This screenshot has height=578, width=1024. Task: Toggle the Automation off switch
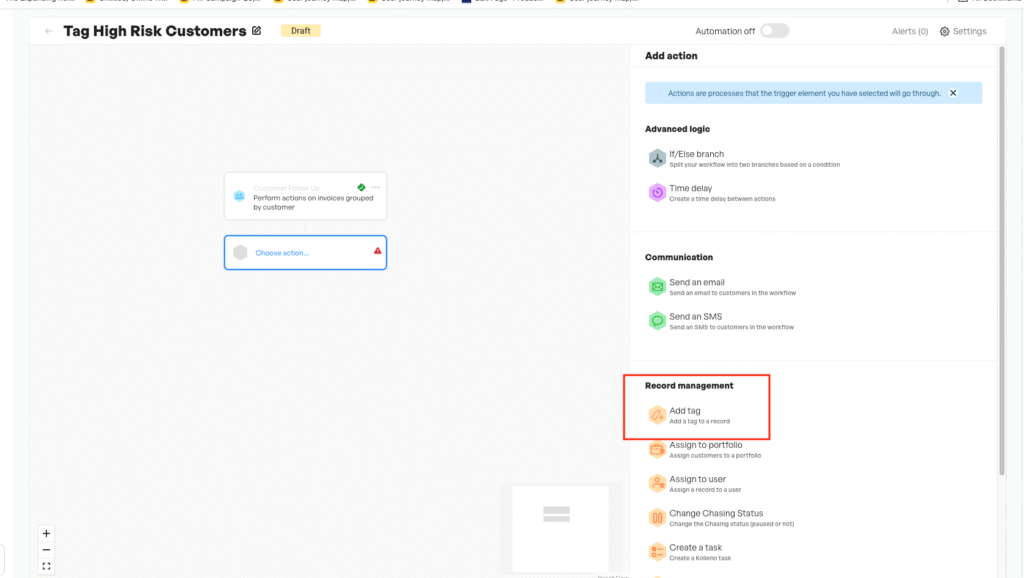click(x=774, y=31)
